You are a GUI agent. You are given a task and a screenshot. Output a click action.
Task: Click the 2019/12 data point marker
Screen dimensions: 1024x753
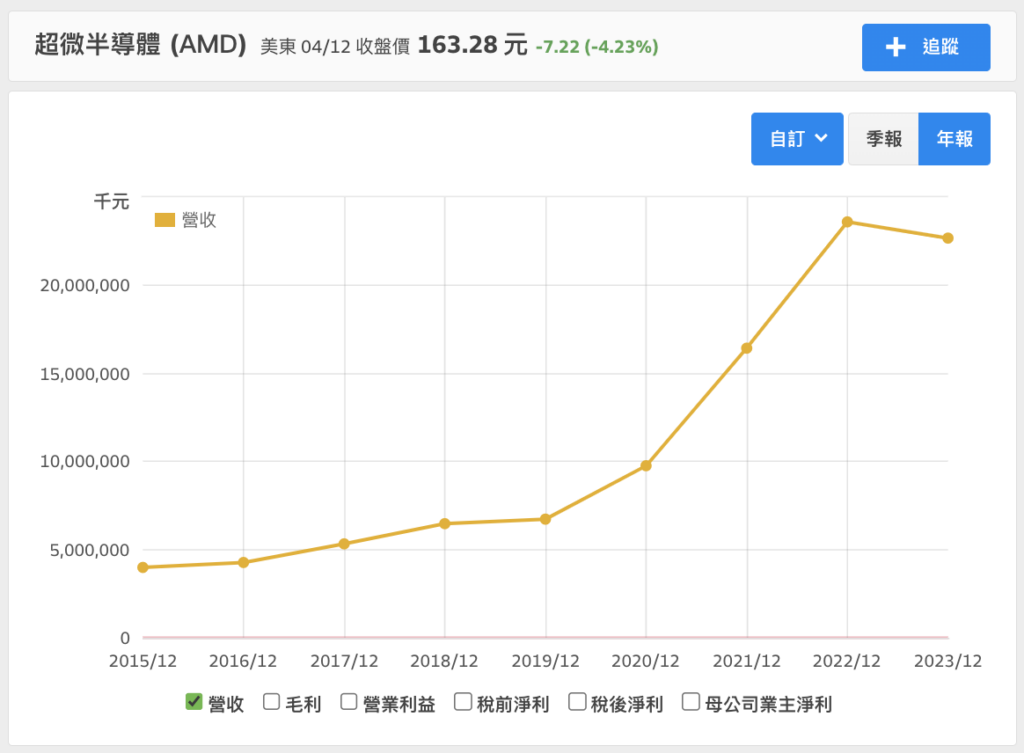pos(545,519)
